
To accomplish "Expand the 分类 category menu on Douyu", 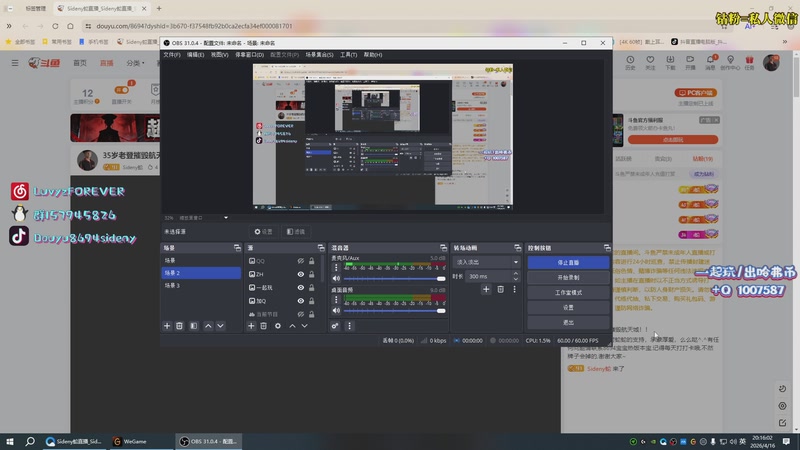I will pyautogui.click(x=135, y=63).
